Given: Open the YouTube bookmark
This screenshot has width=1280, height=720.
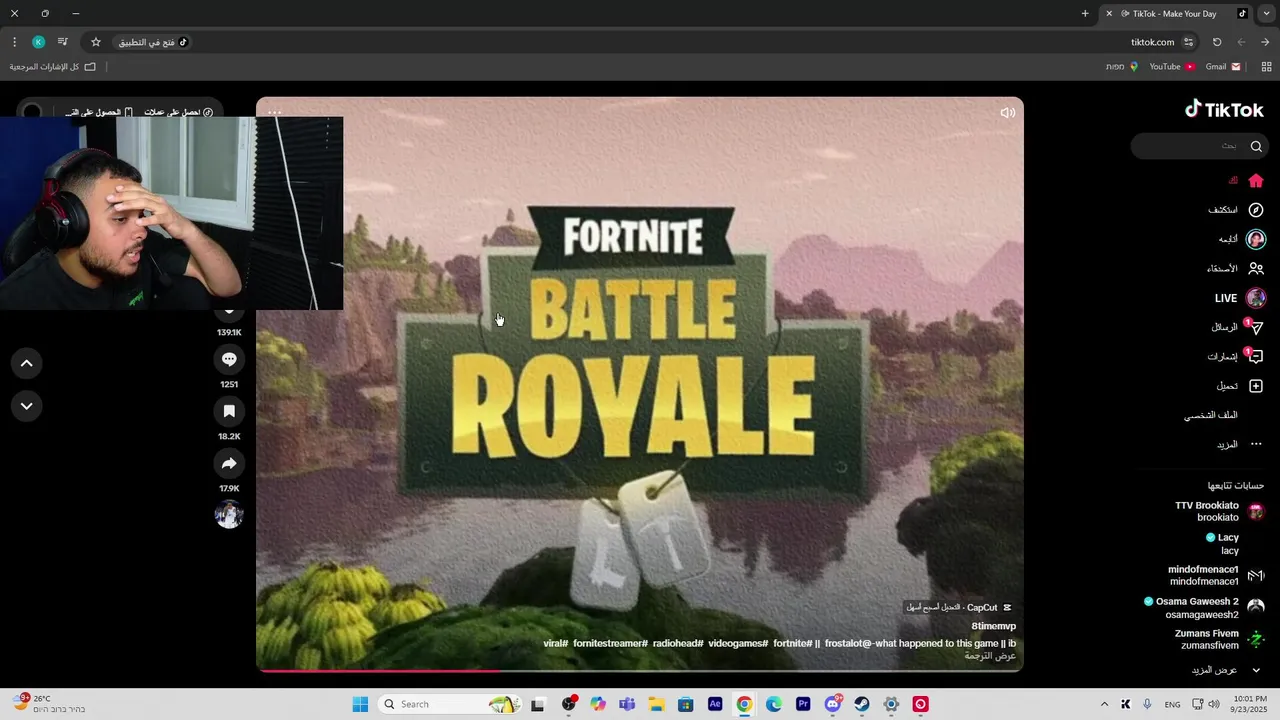Looking at the screenshot, I should [x=1172, y=67].
